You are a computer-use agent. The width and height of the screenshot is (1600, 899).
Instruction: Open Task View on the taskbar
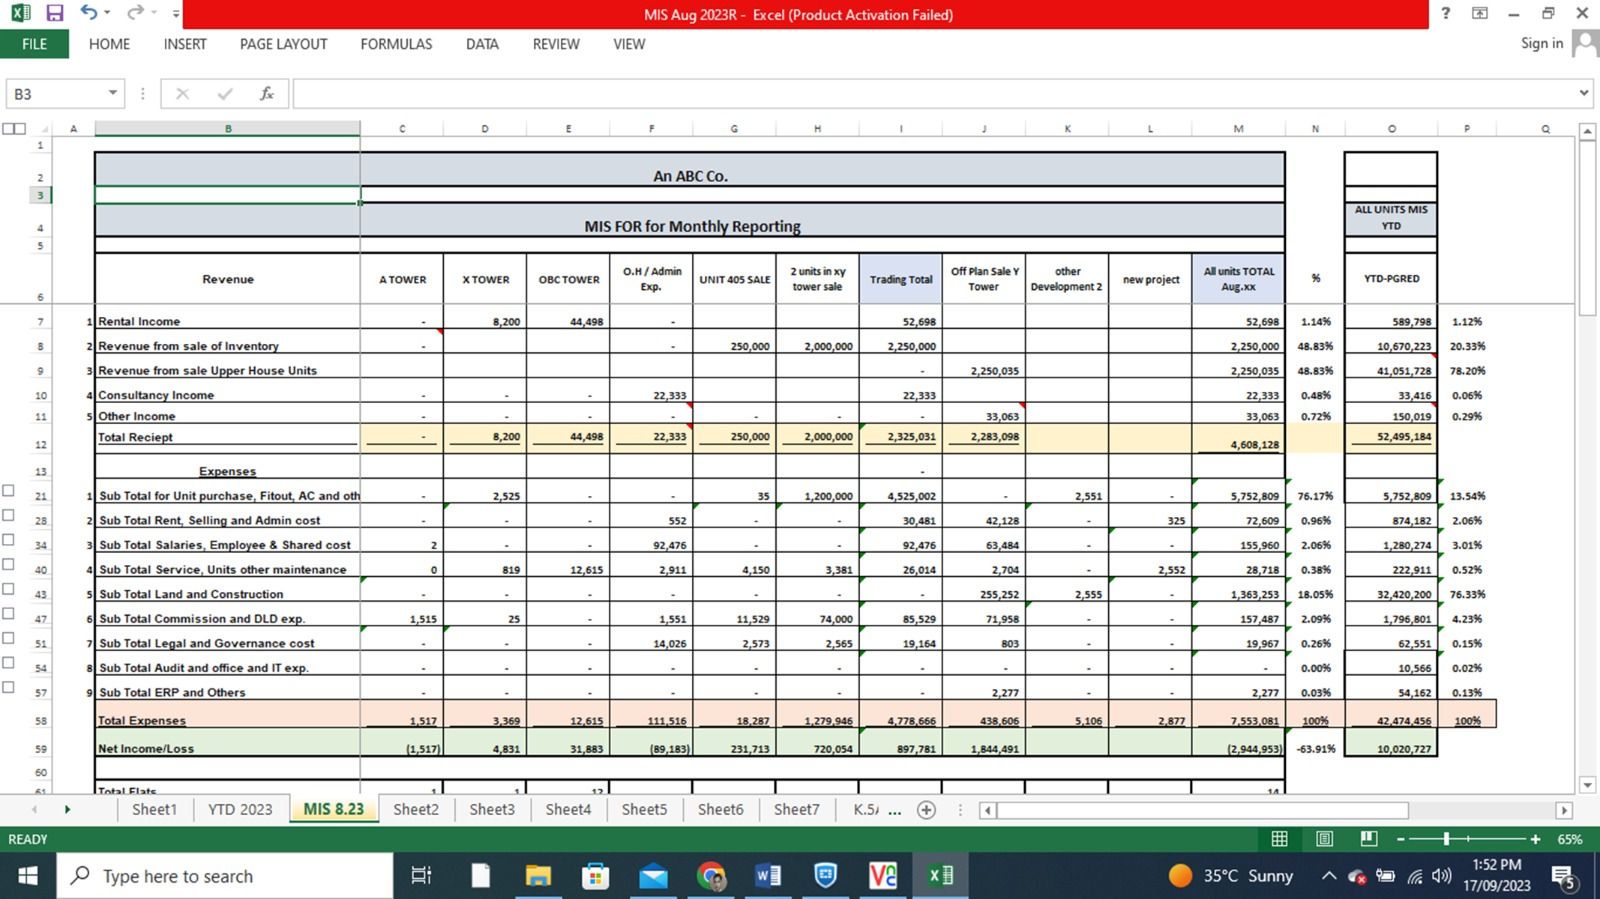(421, 876)
